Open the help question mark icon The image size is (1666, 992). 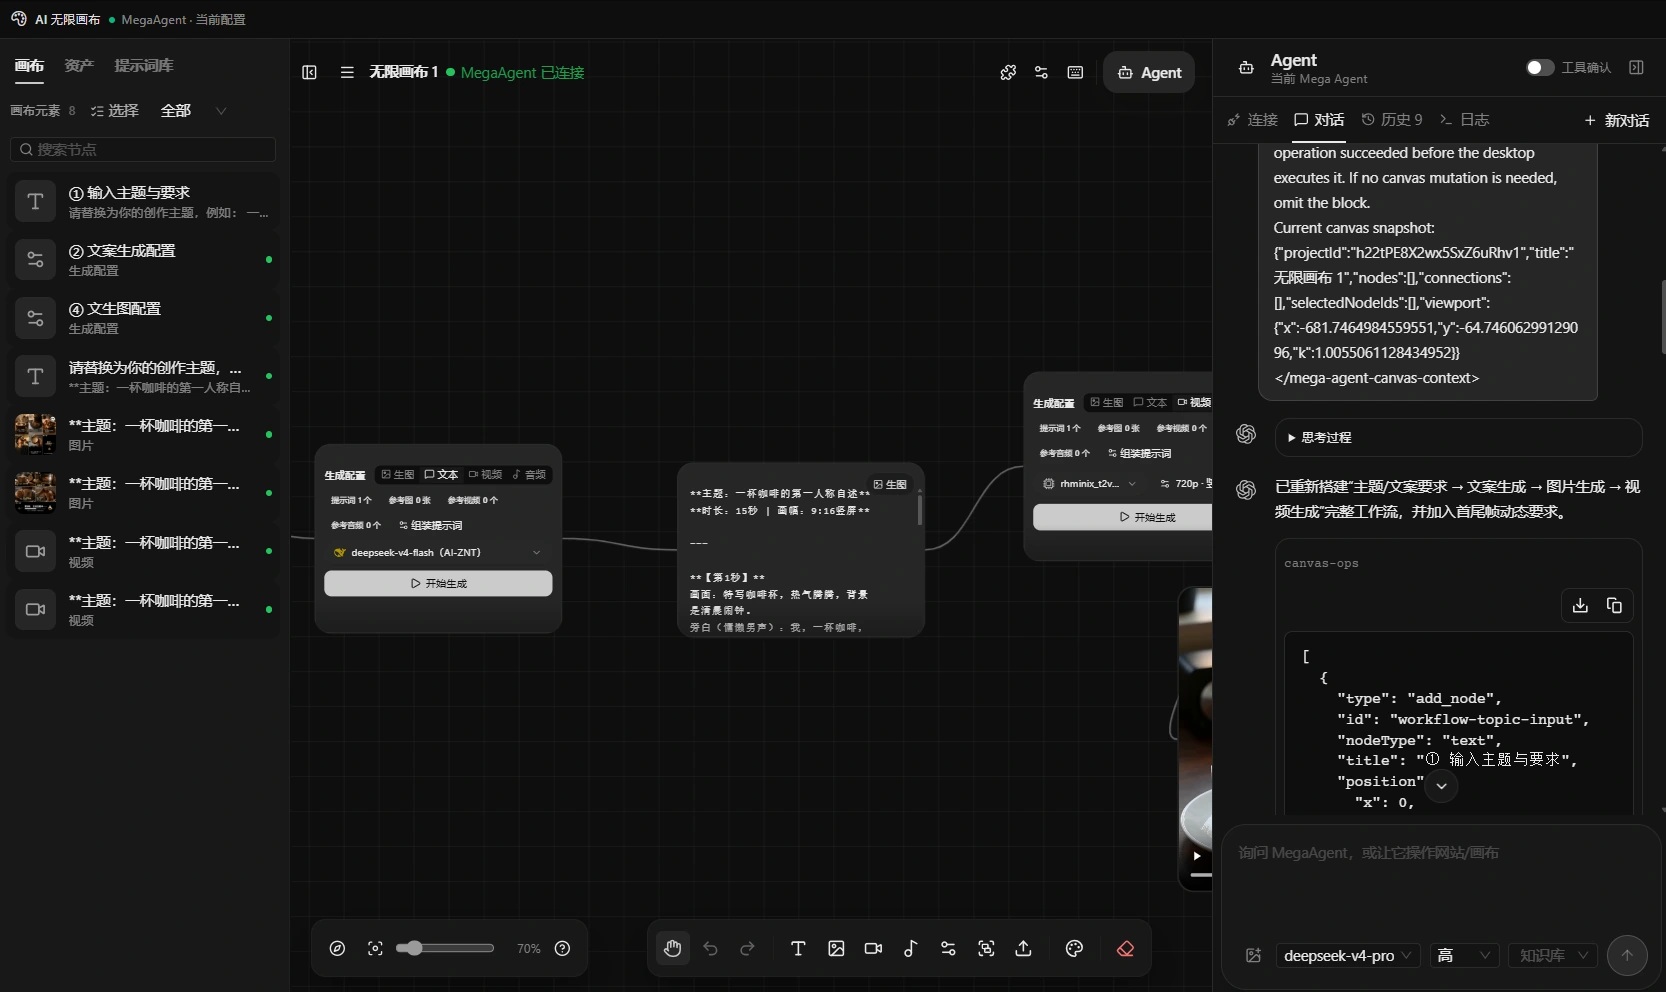click(x=562, y=948)
